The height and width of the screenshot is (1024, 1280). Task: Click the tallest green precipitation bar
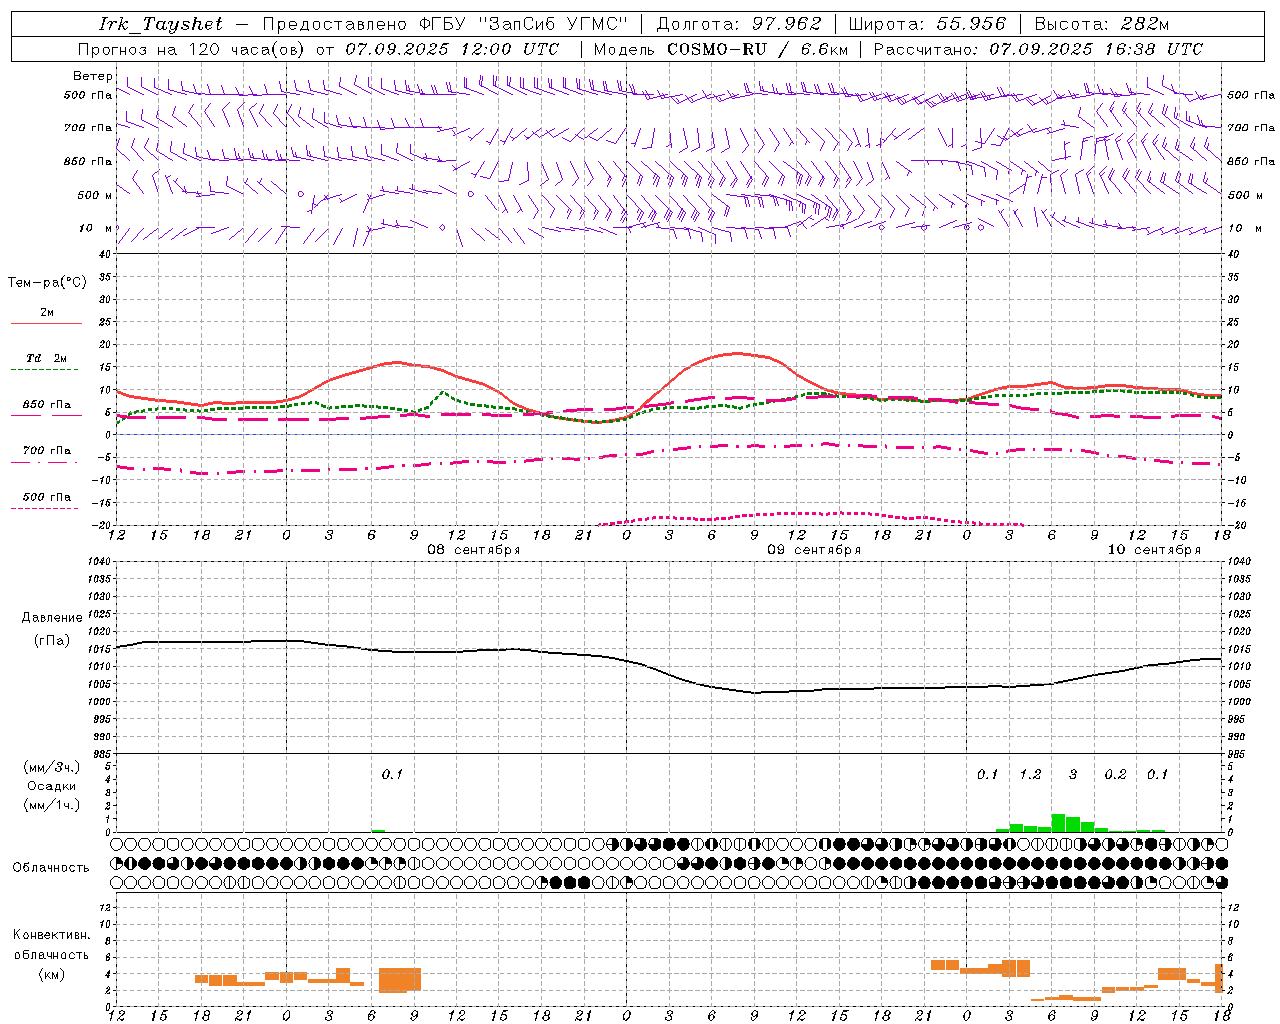[1058, 823]
